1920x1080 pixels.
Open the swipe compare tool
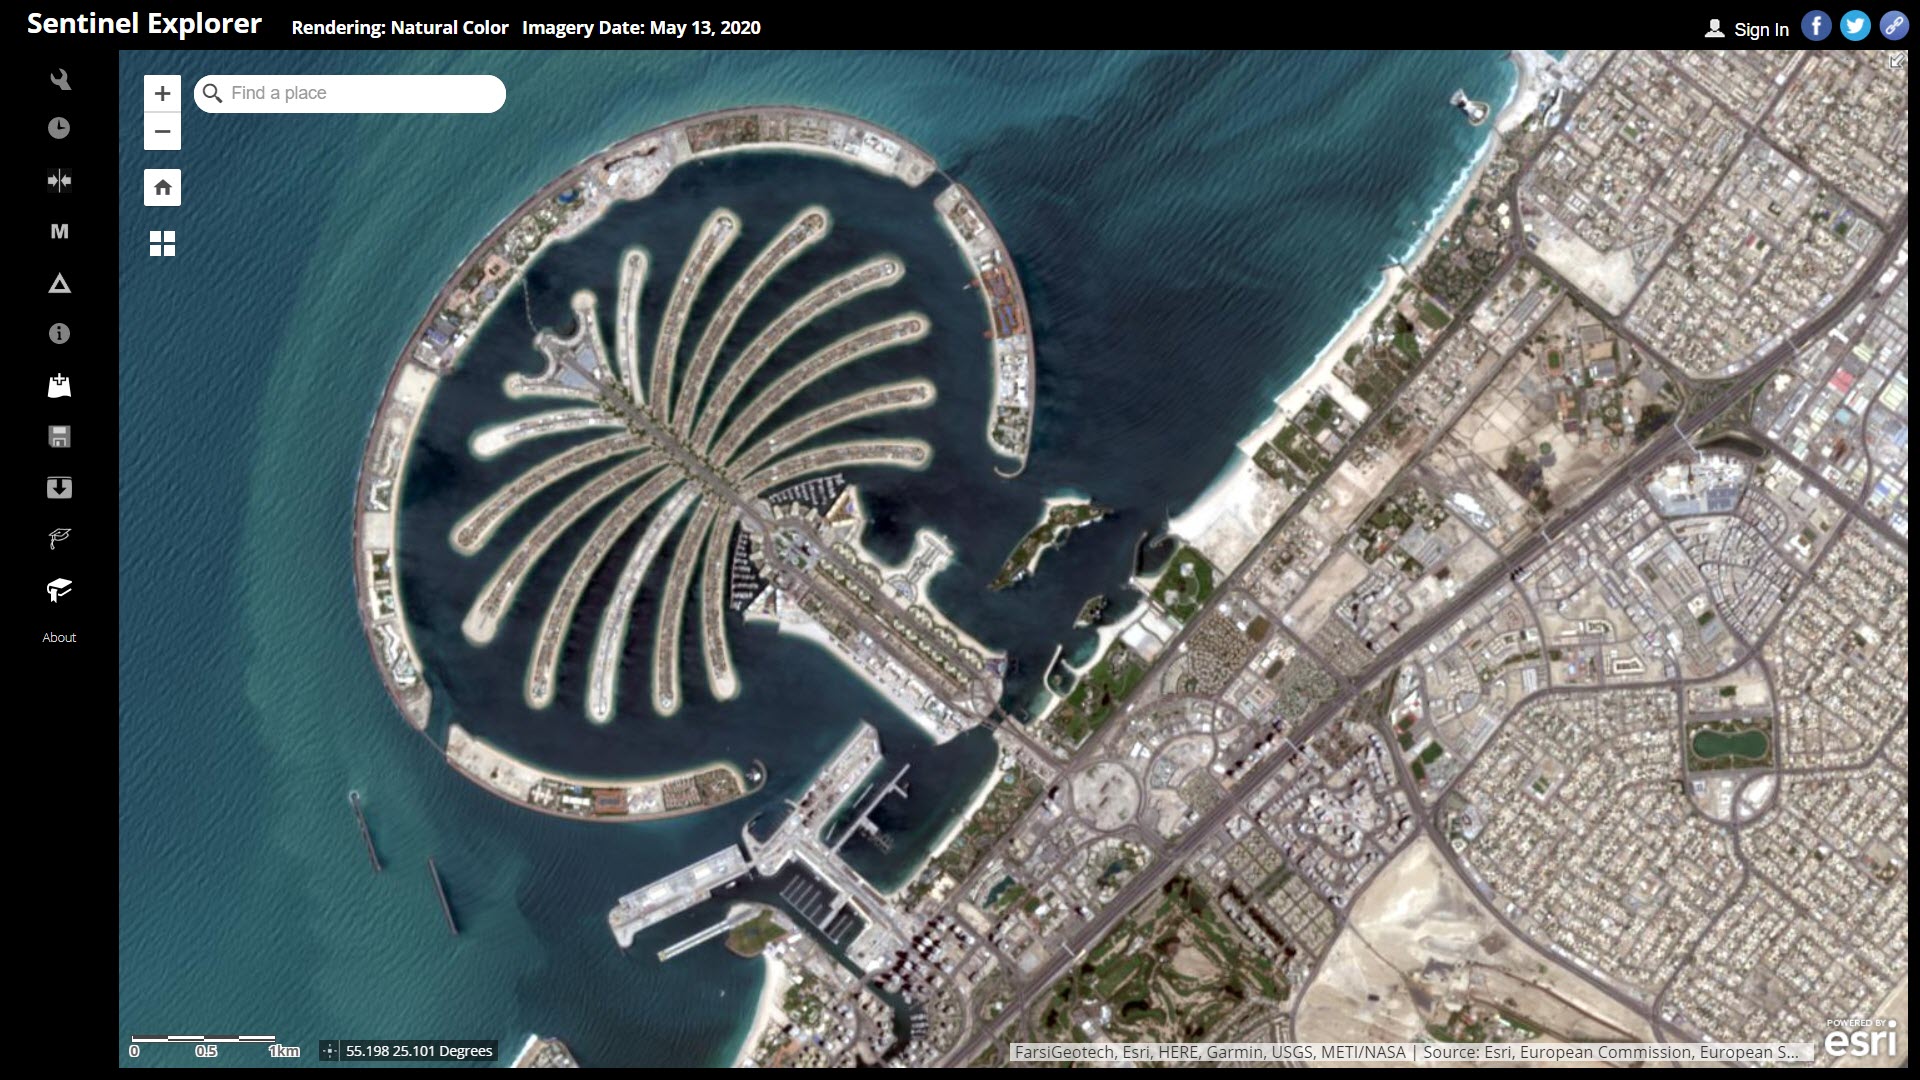tap(59, 180)
